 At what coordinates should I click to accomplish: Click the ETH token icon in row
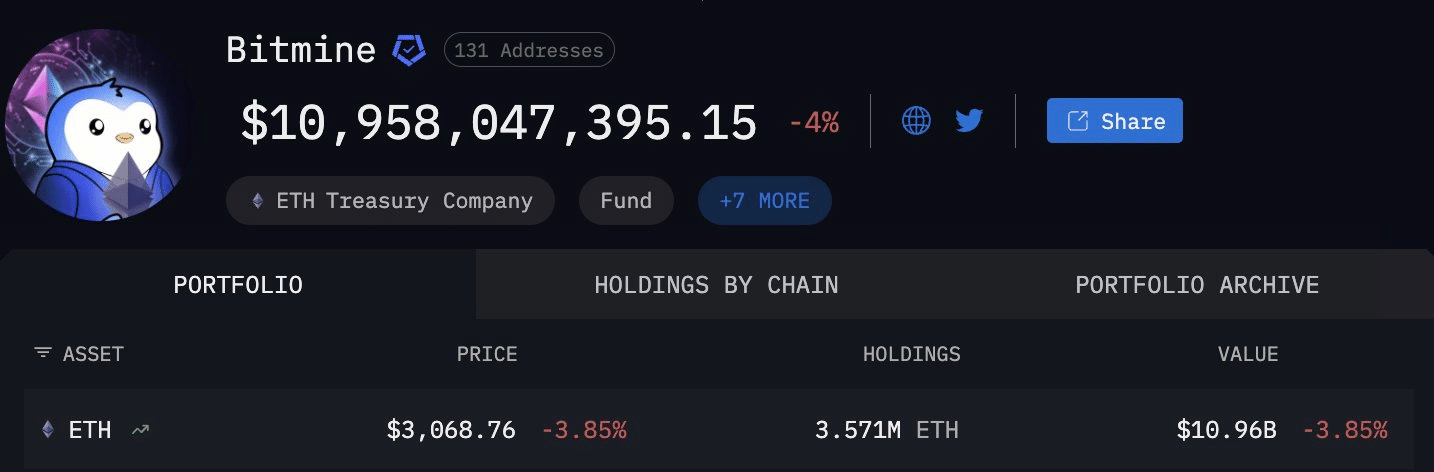click(x=48, y=430)
